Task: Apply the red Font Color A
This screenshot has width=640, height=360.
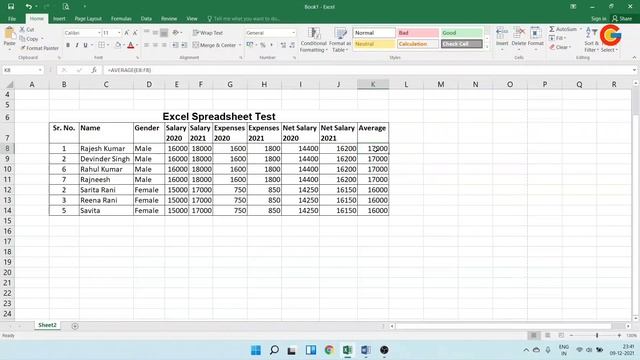Action: tap(131, 45)
